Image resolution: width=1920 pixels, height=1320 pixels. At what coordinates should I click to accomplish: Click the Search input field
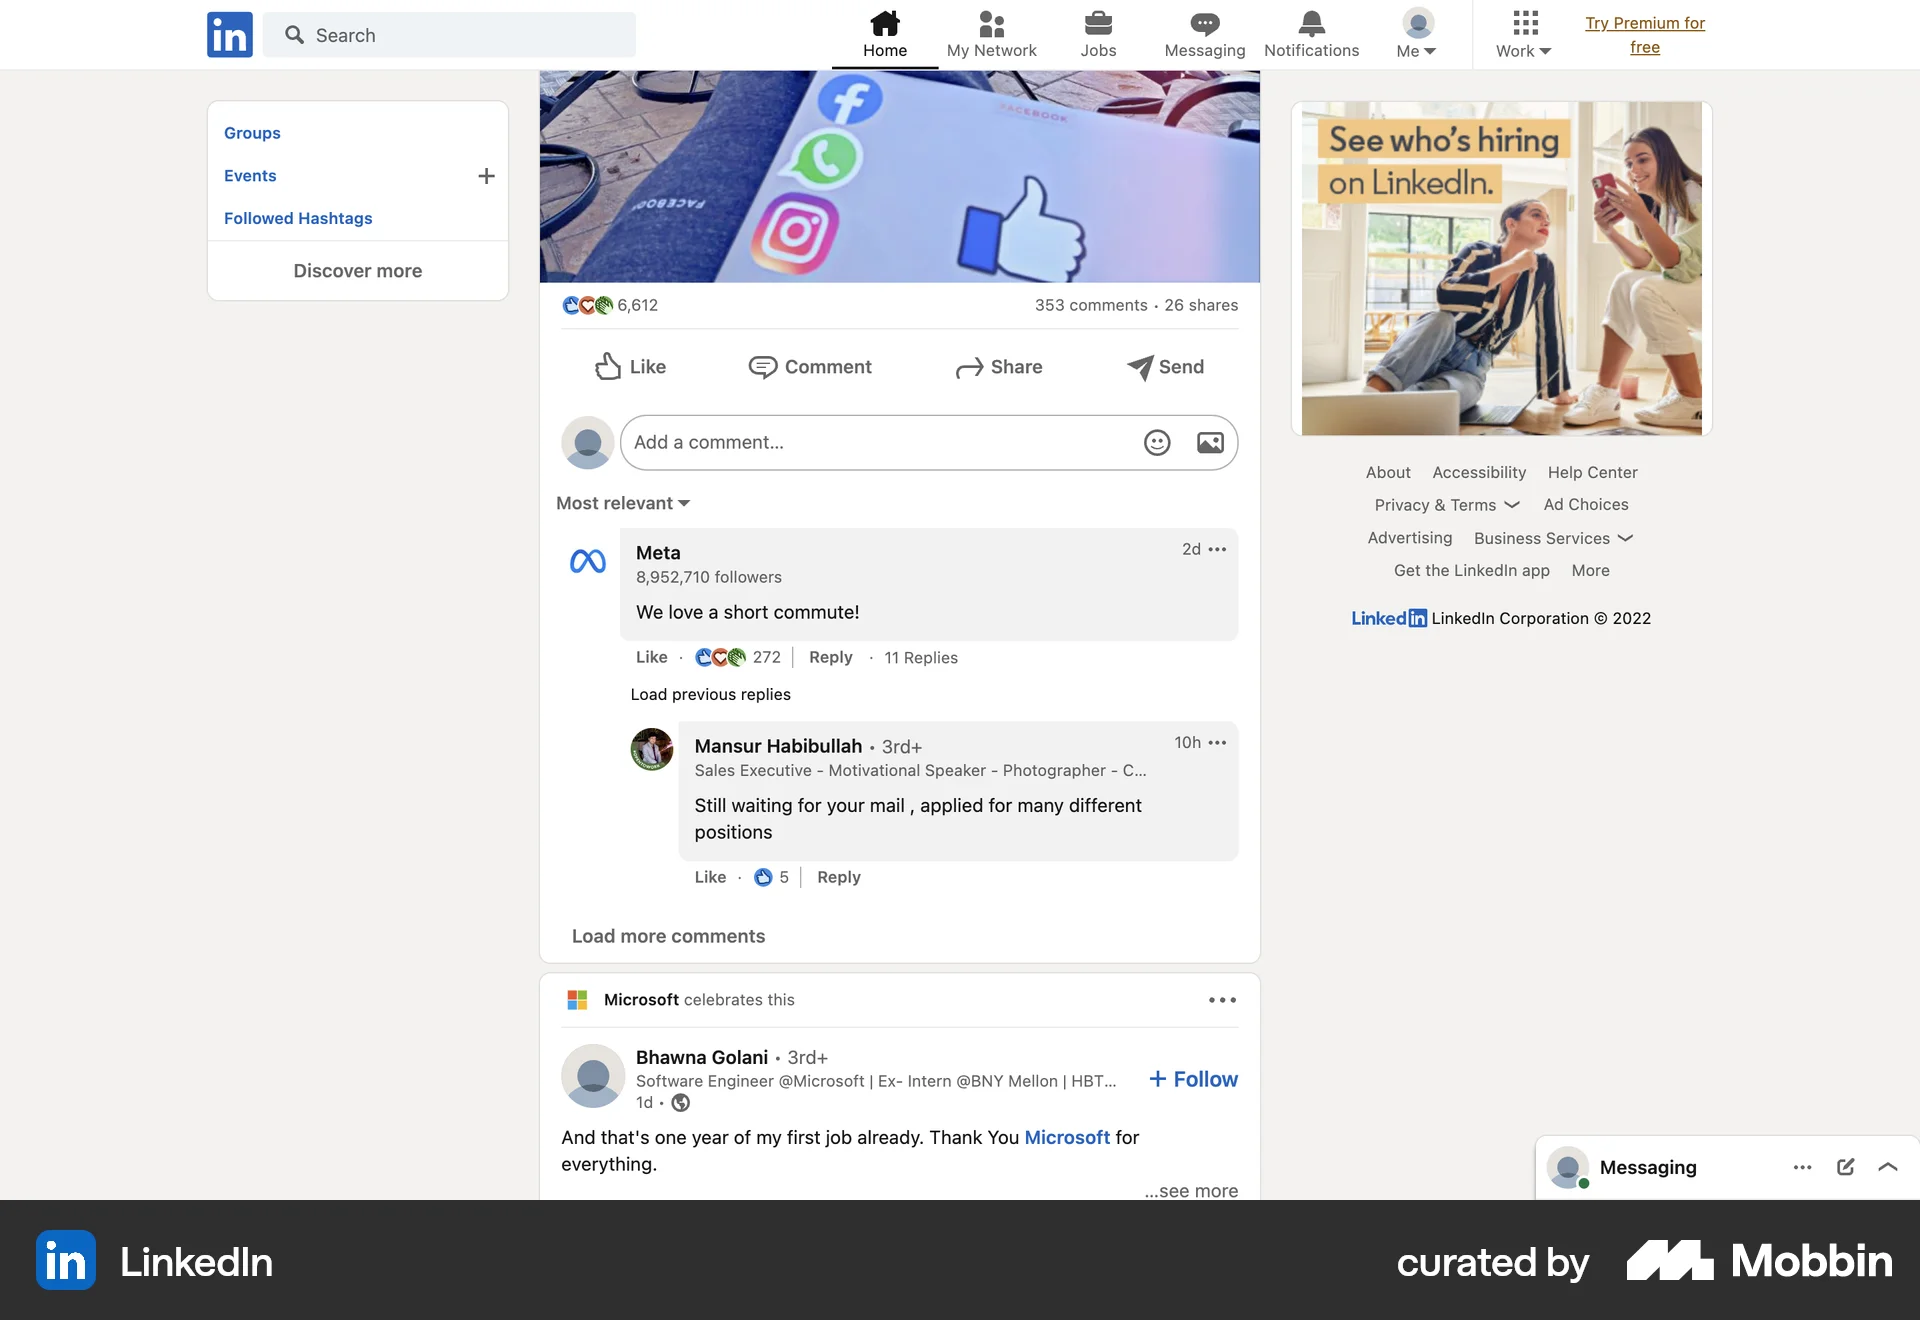point(450,34)
